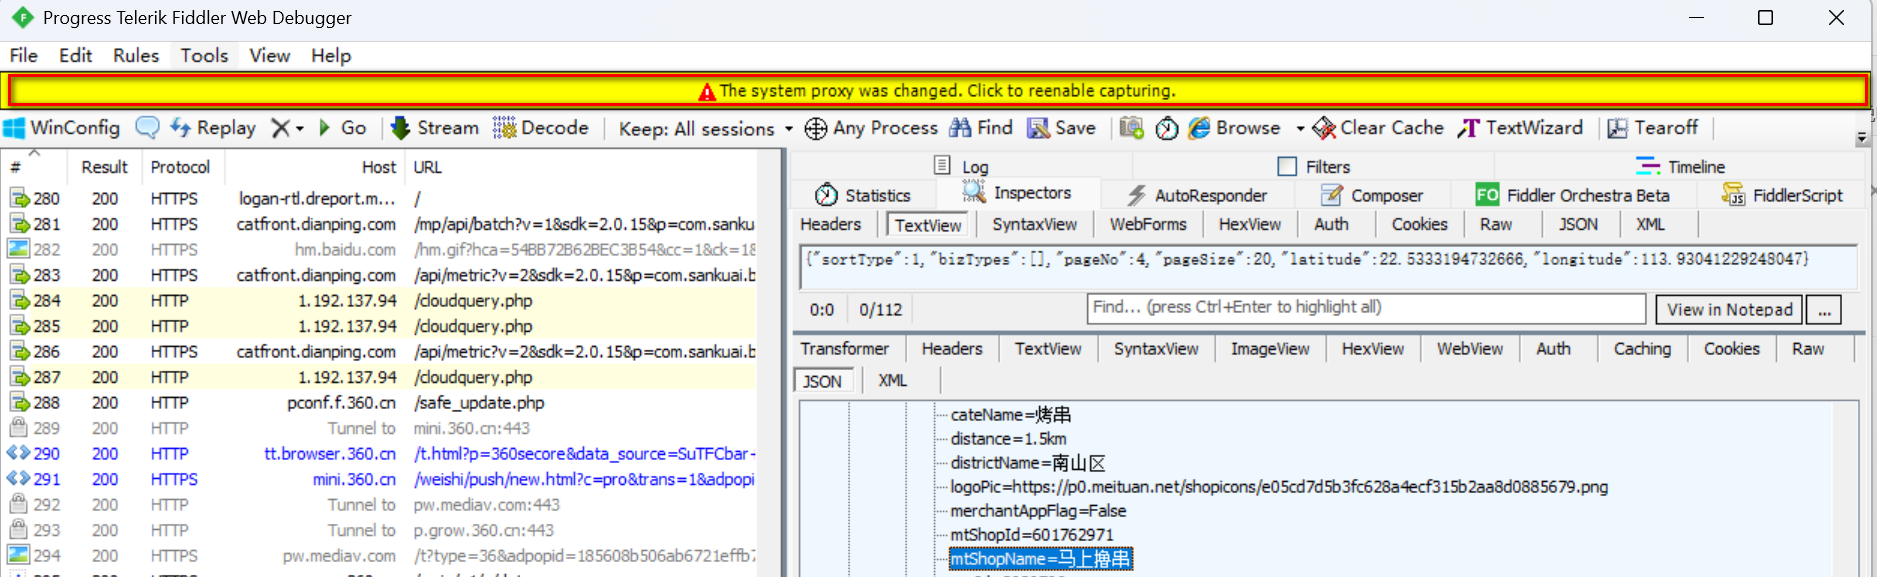Open the Browse dropdown arrow

click(x=1300, y=129)
